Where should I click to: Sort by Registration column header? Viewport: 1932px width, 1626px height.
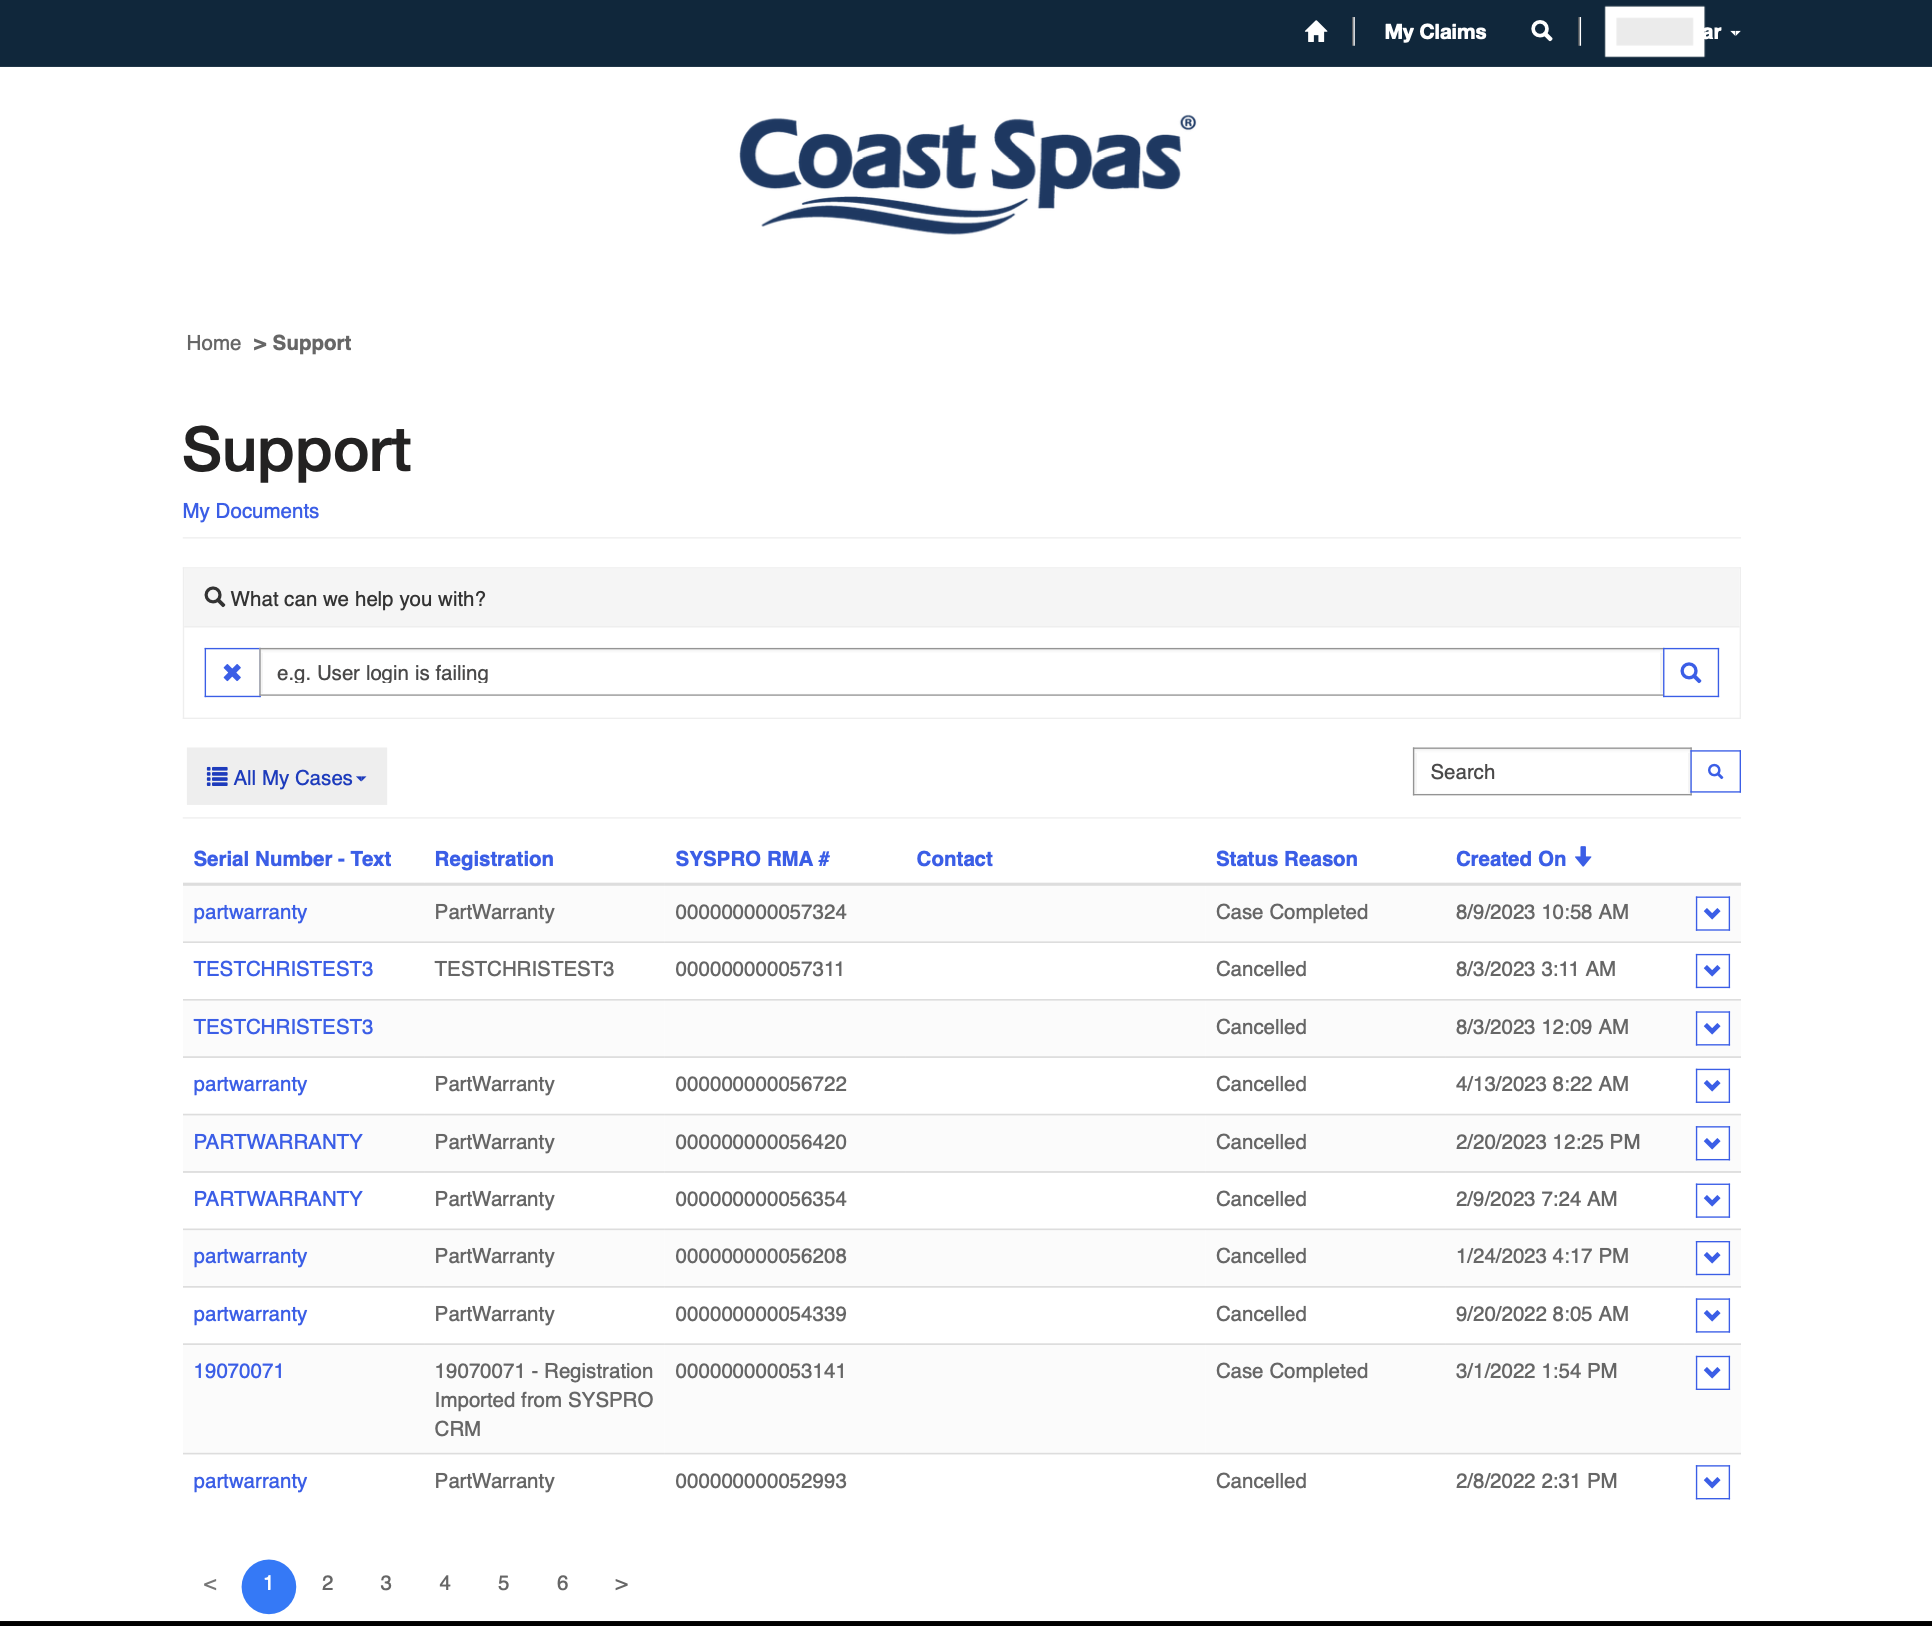(x=494, y=859)
